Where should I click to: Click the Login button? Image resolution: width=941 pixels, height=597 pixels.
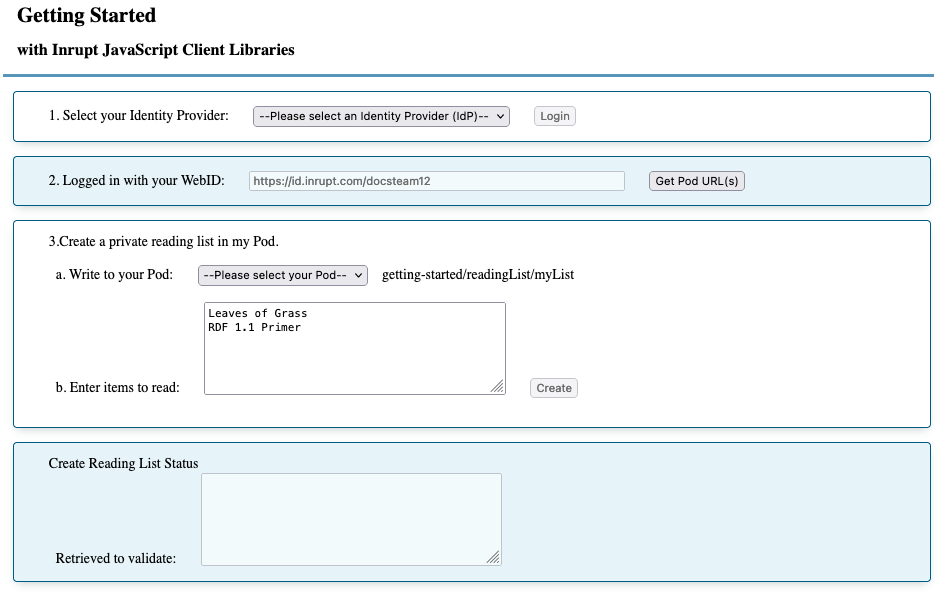554,116
